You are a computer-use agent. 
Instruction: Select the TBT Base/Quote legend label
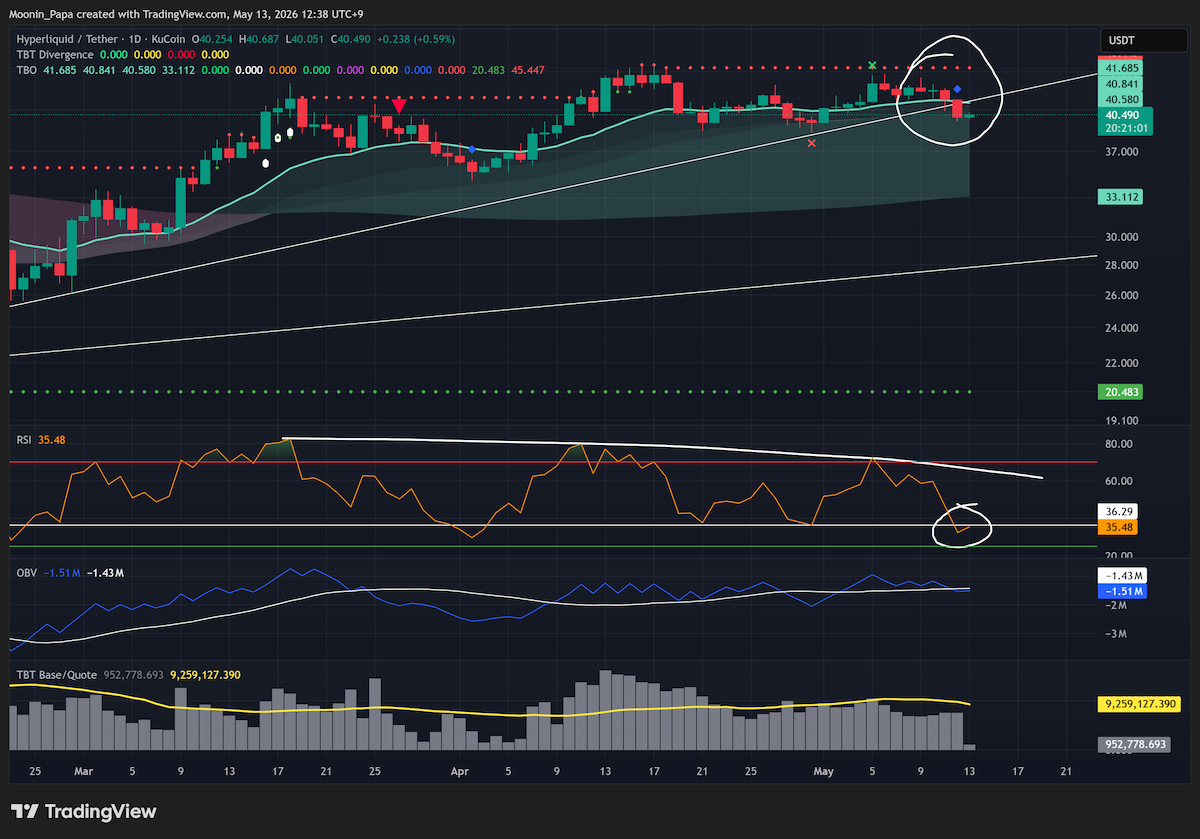tap(57, 675)
